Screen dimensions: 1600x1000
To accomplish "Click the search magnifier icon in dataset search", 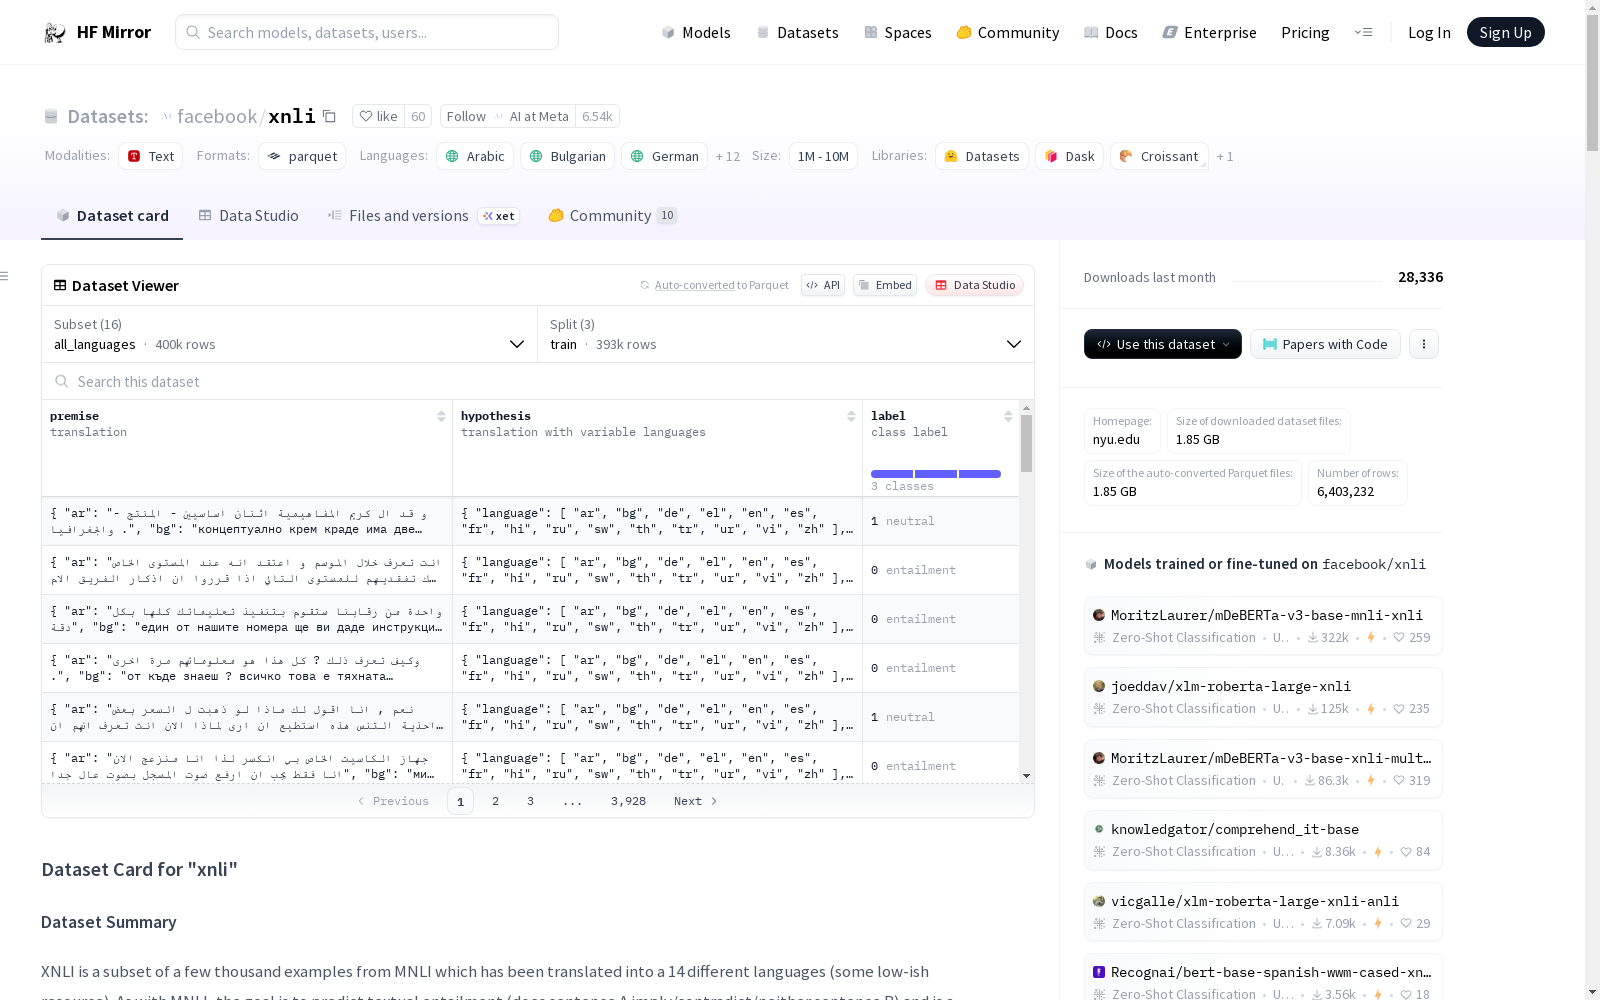I will click(x=62, y=381).
